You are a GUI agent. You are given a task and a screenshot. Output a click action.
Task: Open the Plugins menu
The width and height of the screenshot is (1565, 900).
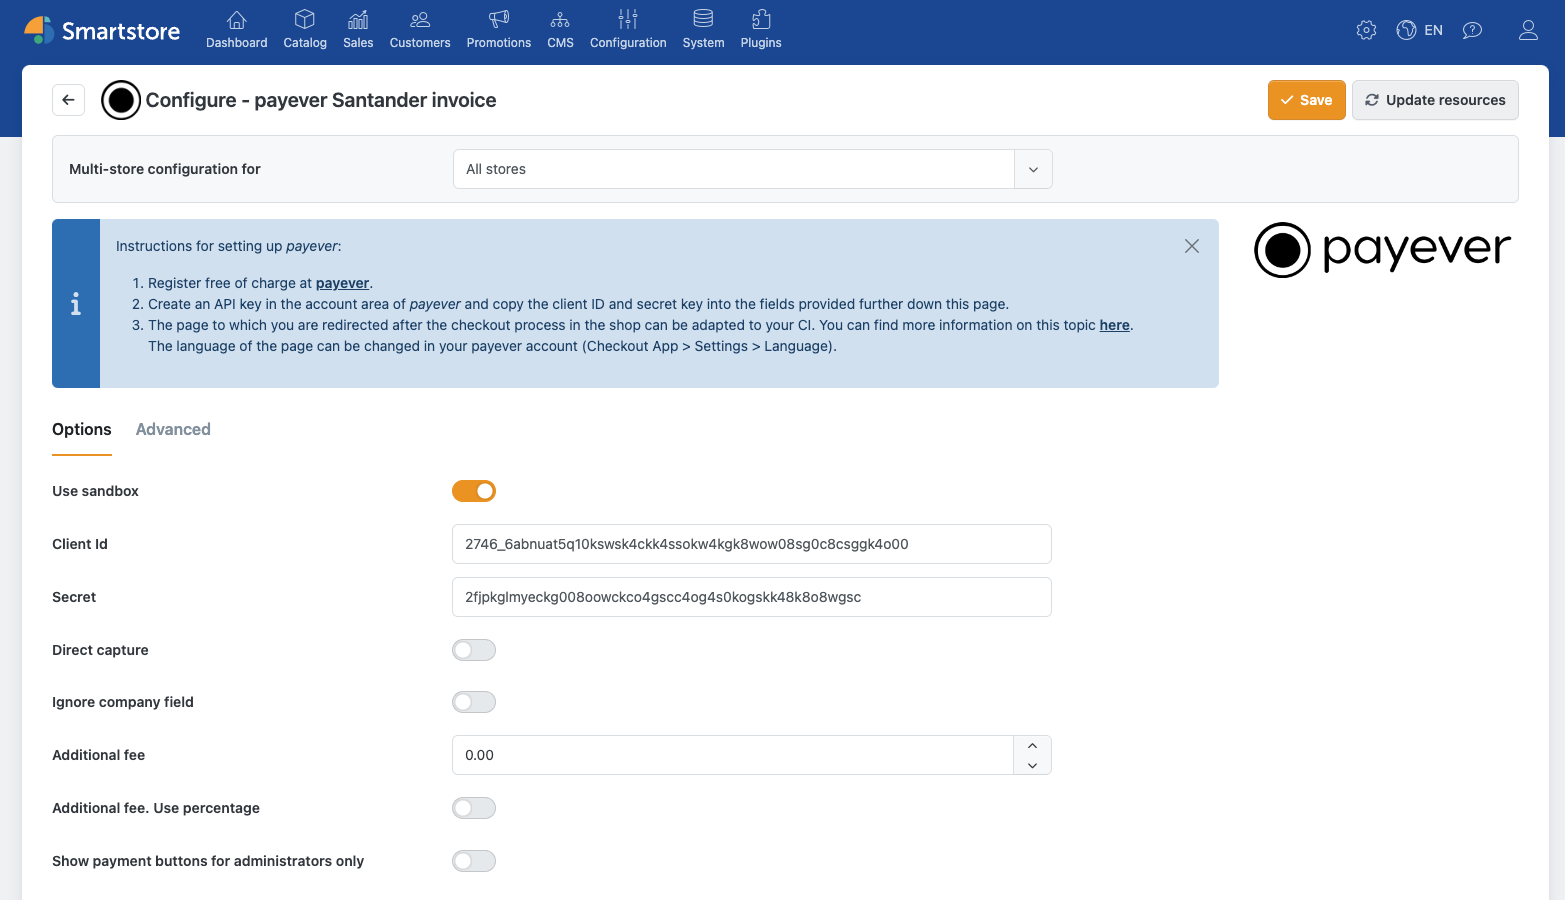coord(761,30)
